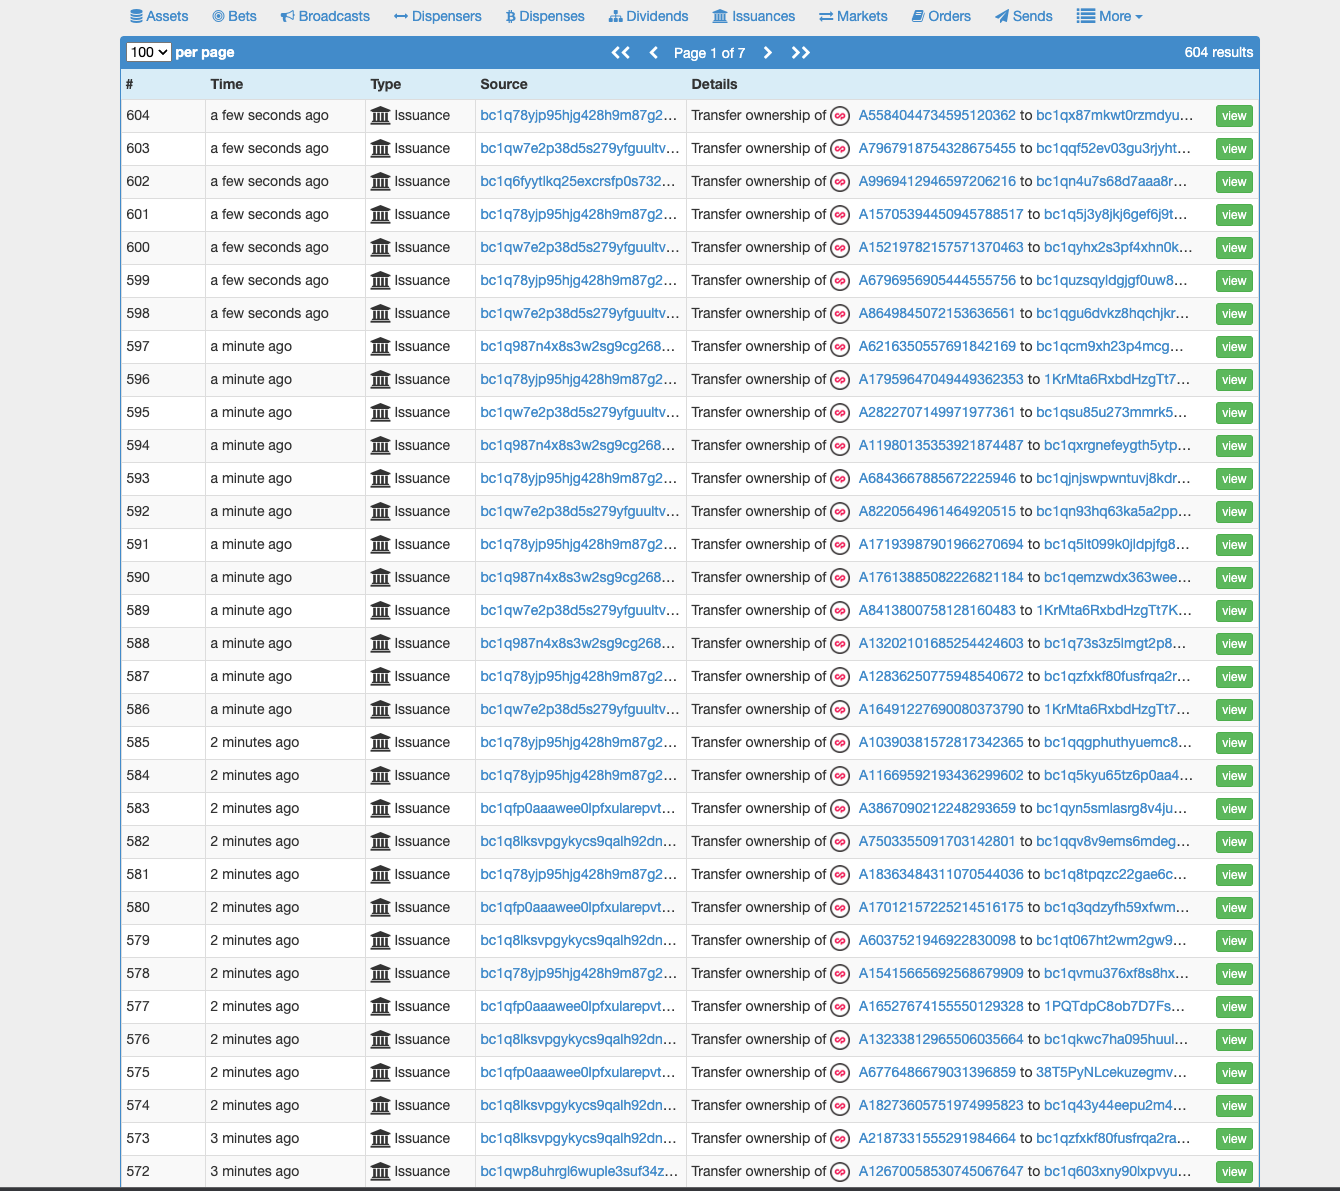
Task: Click the asset icon in row 580
Action: (x=840, y=908)
